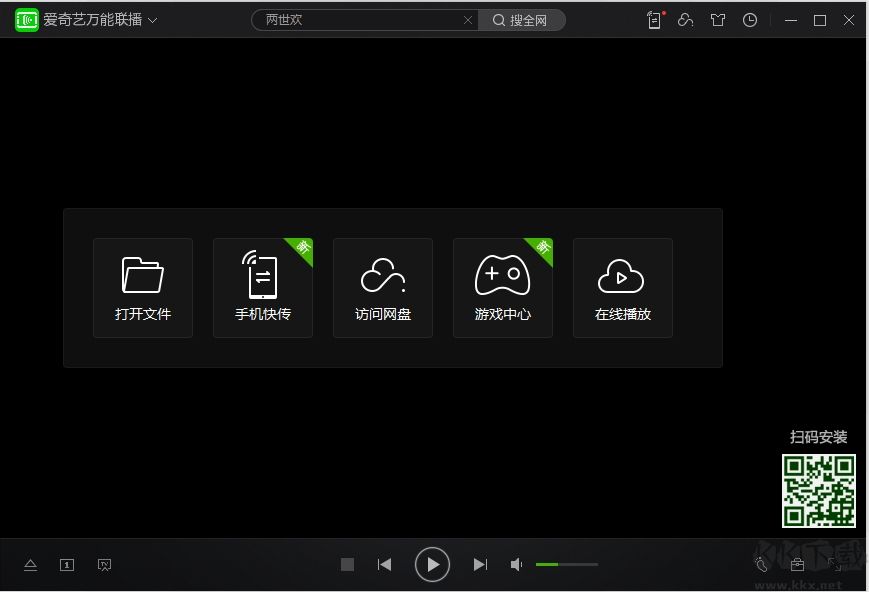869x592 pixels.
Task: Open the skin (shirt) icon
Action: pos(718,20)
